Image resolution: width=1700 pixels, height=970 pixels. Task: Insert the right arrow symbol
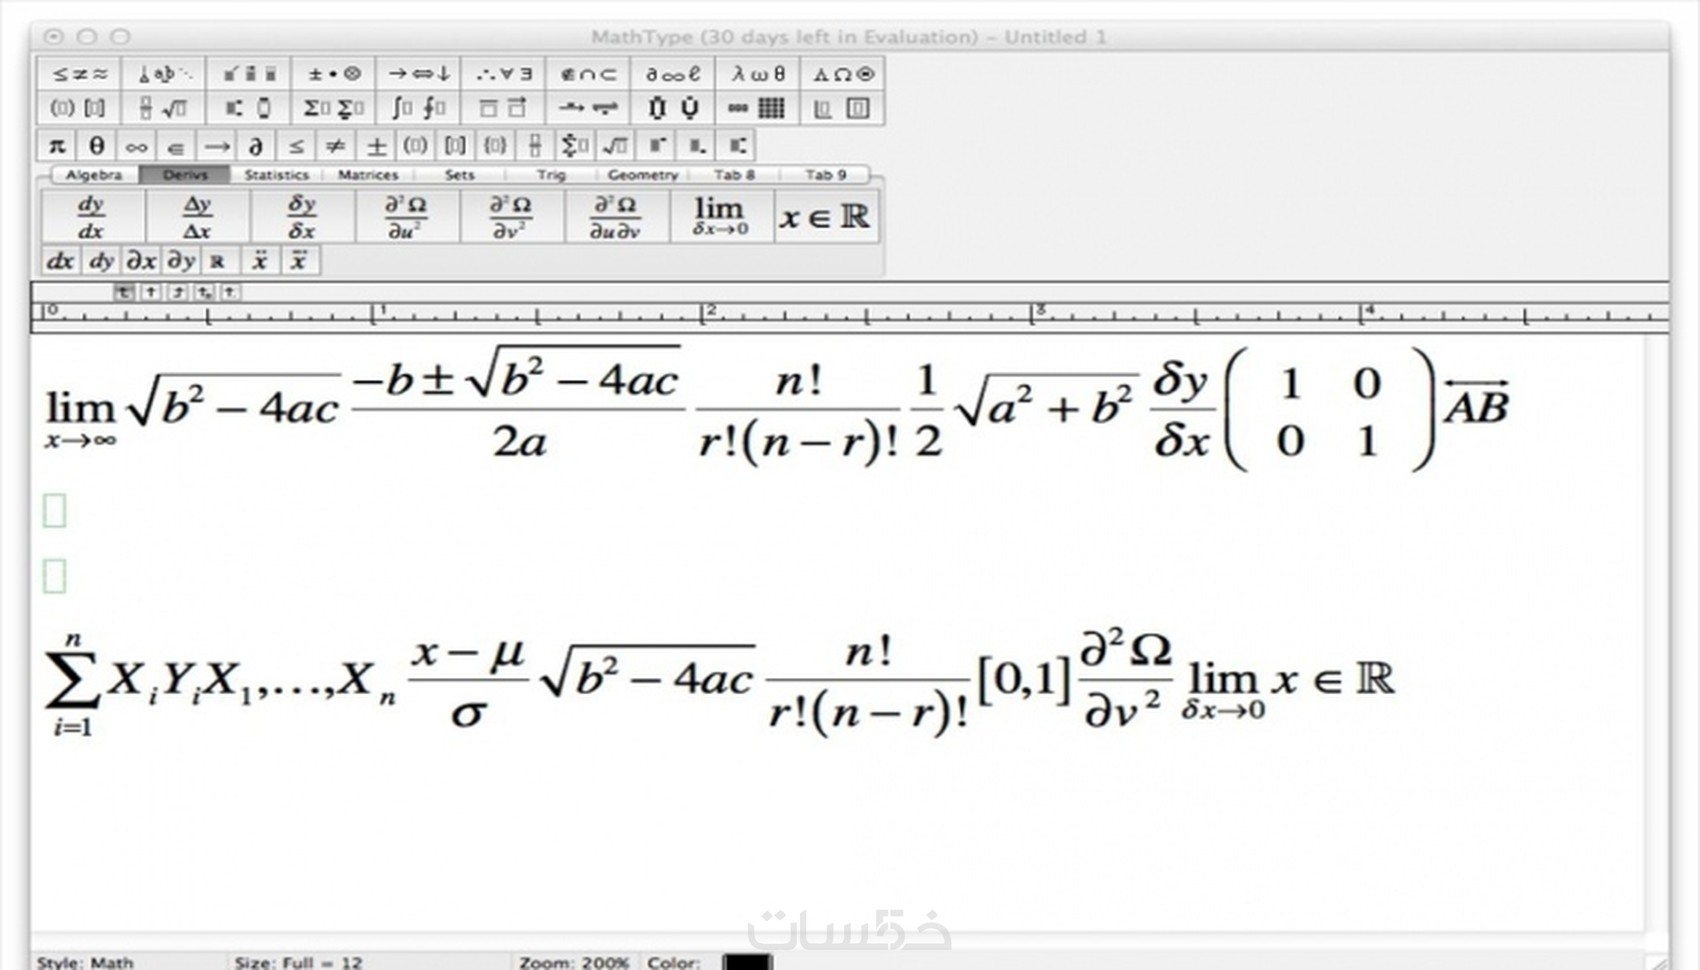click(x=216, y=146)
